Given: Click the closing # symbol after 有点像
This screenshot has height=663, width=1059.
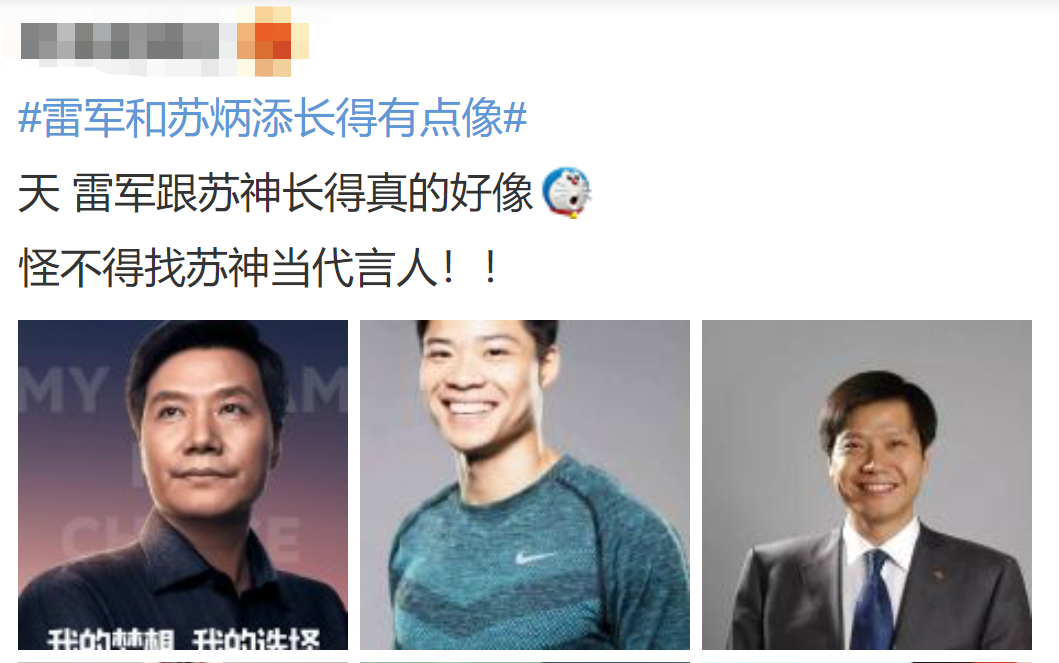Looking at the screenshot, I should point(515,118).
